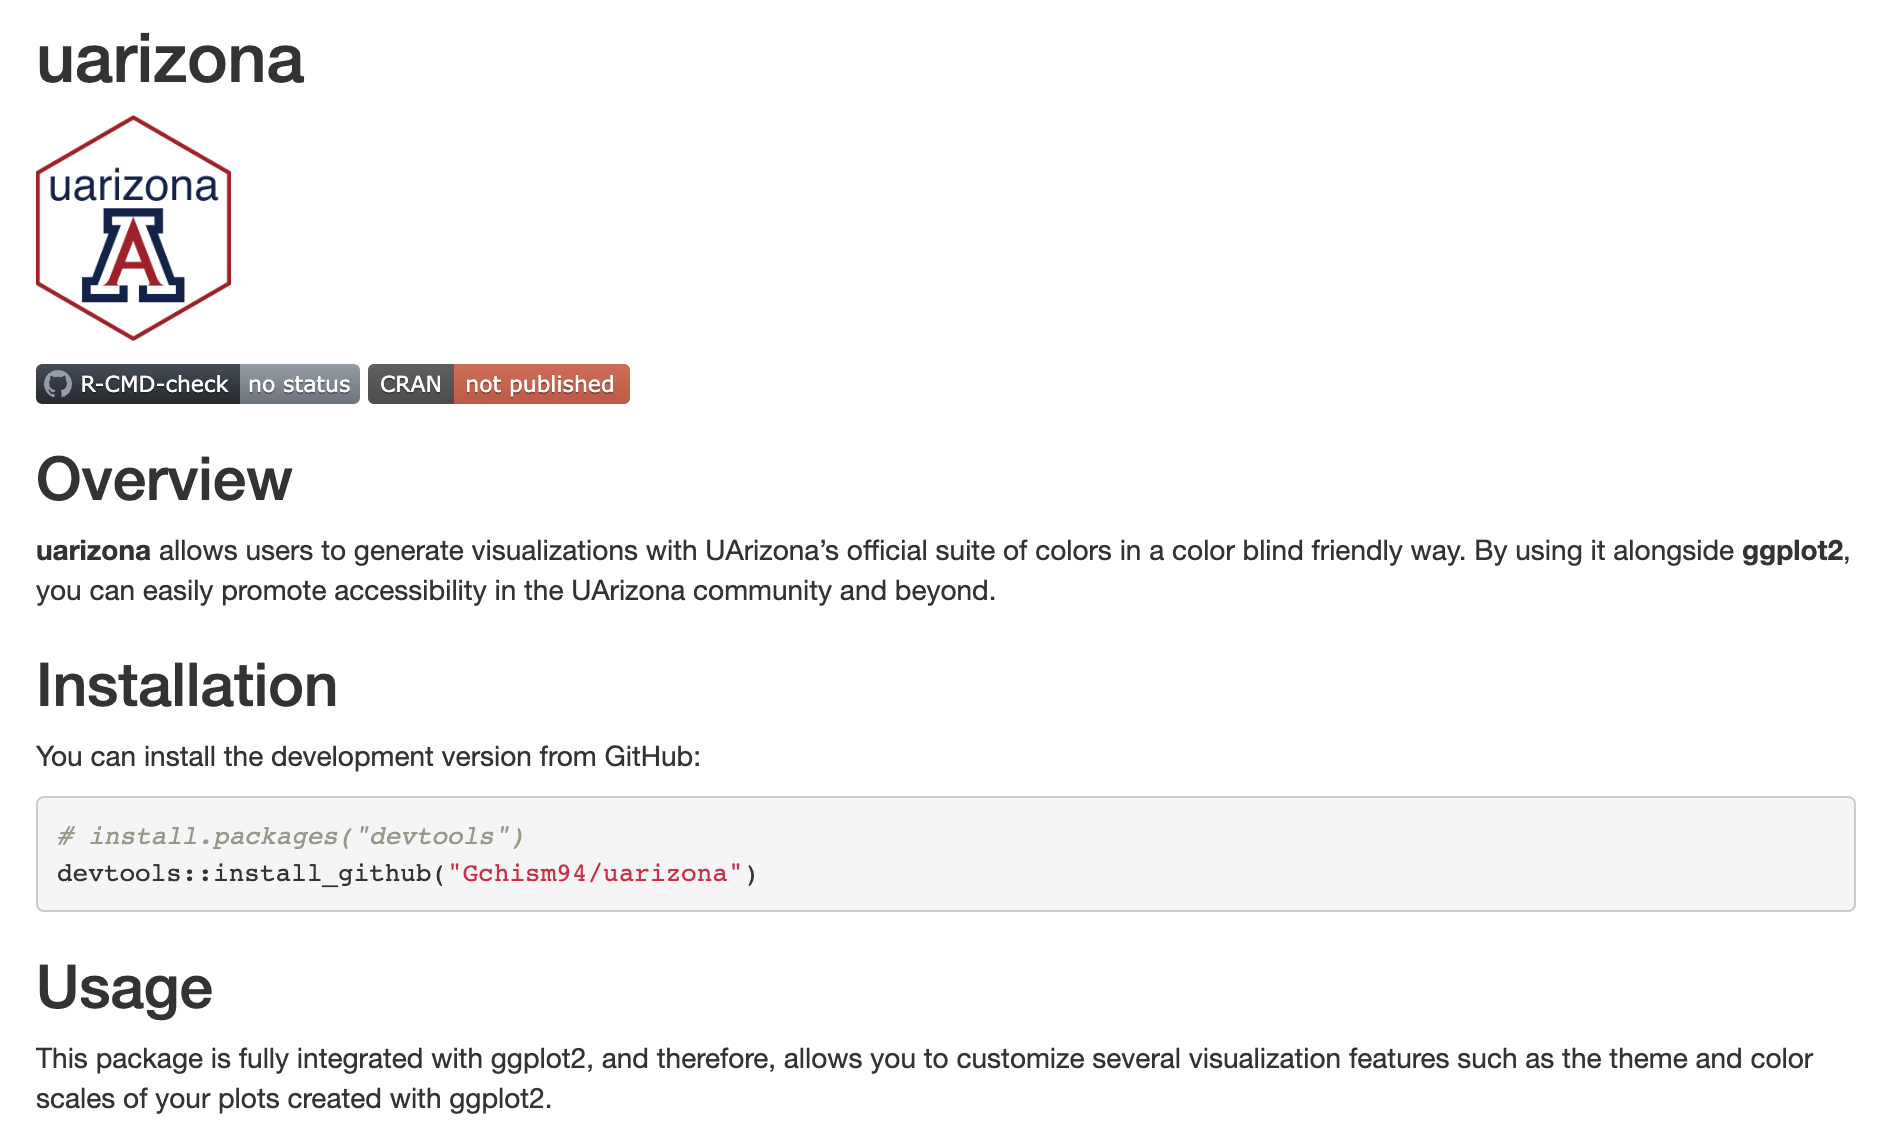1882x1140 pixels.
Task: Click the uarizona wordmark inside the hexagon
Action: (133, 187)
